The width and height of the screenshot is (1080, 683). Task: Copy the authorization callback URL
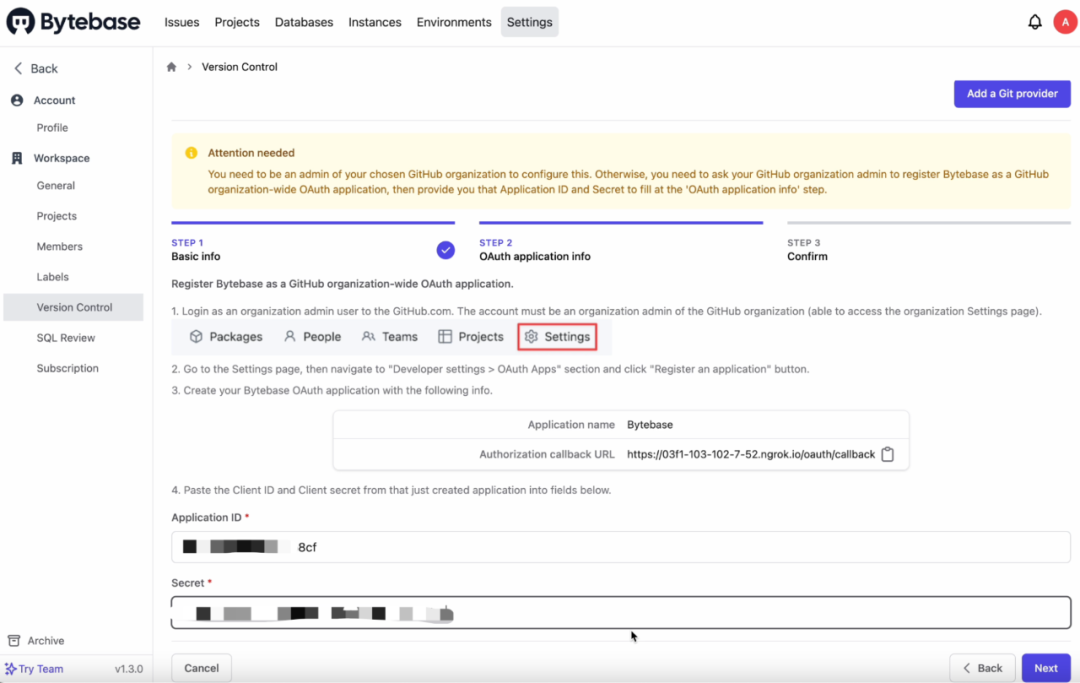[x=887, y=454]
